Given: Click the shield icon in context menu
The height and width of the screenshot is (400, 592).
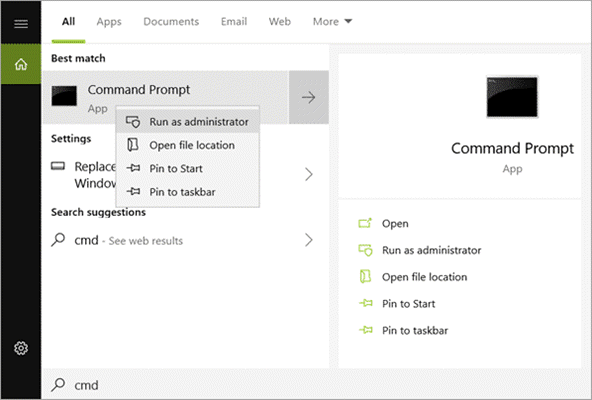Looking at the screenshot, I should tap(133, 122).
